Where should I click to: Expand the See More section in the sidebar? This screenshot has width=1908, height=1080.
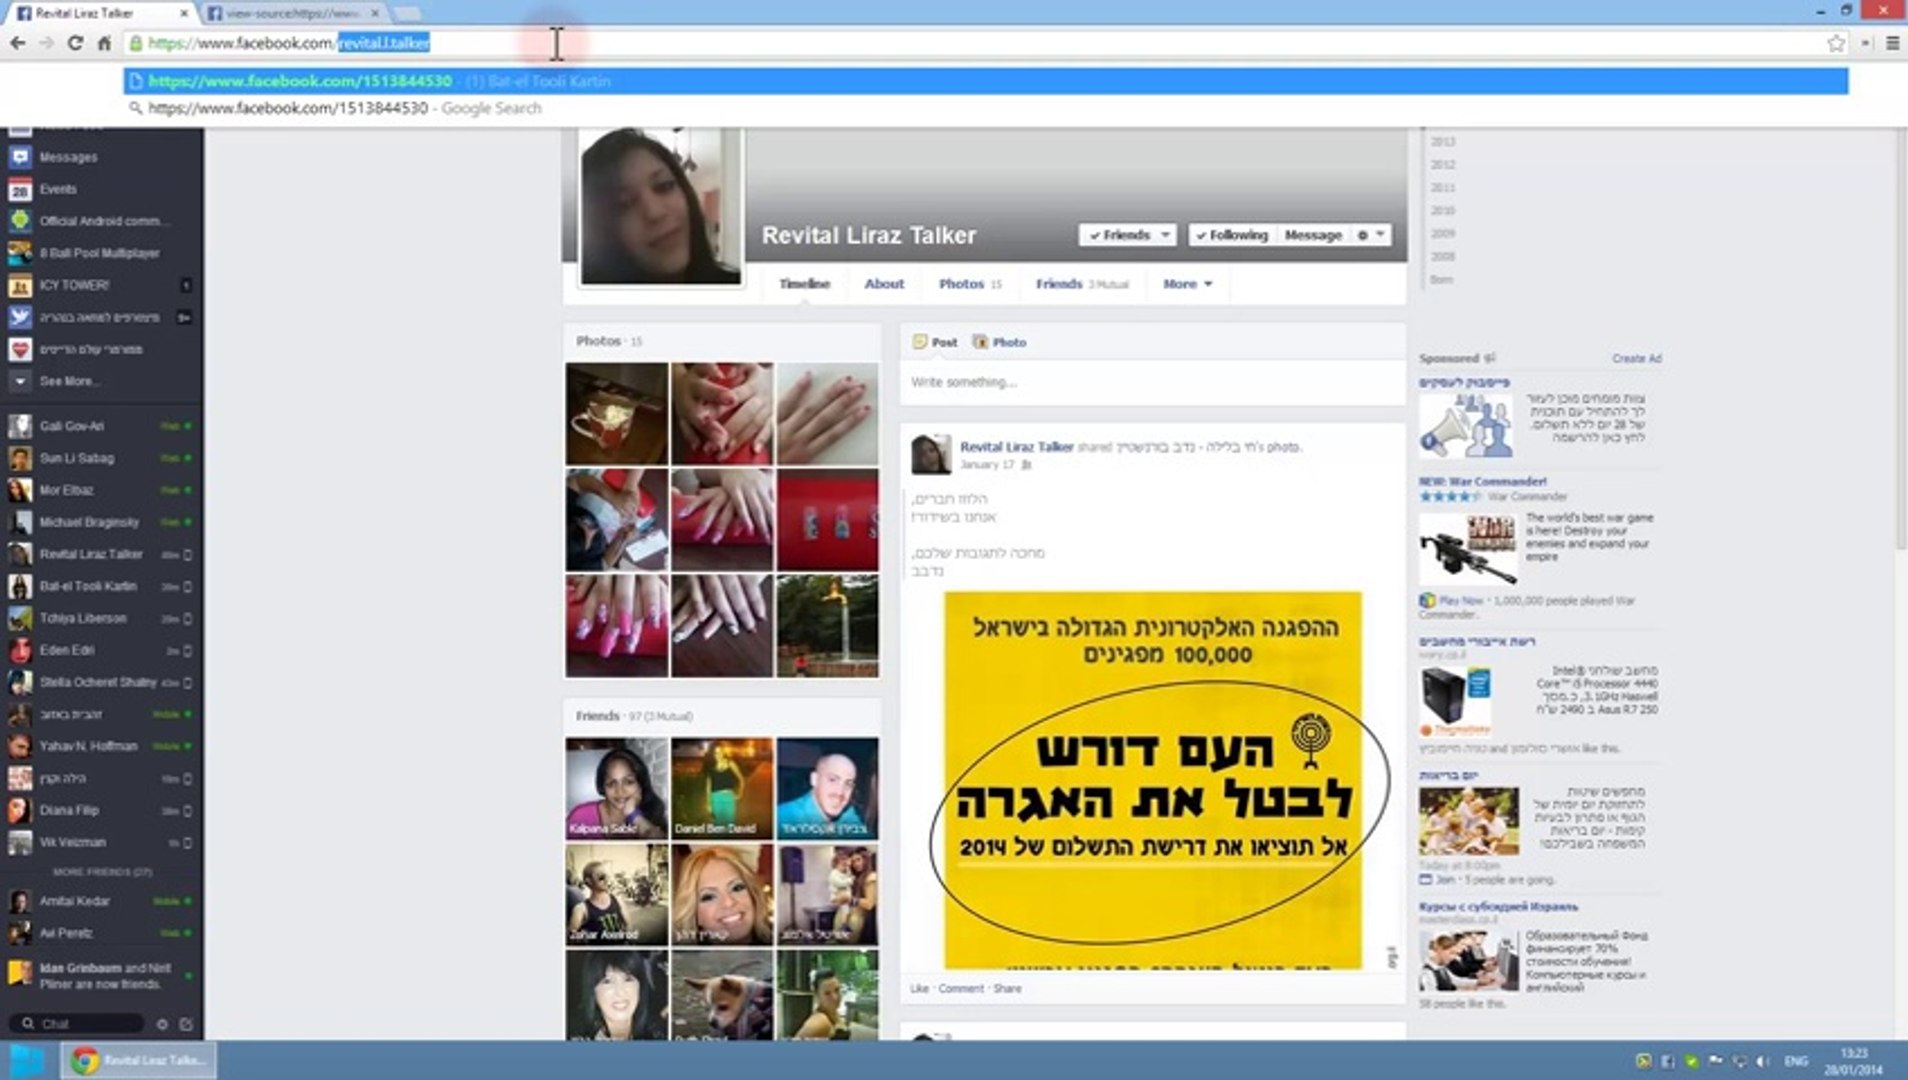(x=66, y=381)
